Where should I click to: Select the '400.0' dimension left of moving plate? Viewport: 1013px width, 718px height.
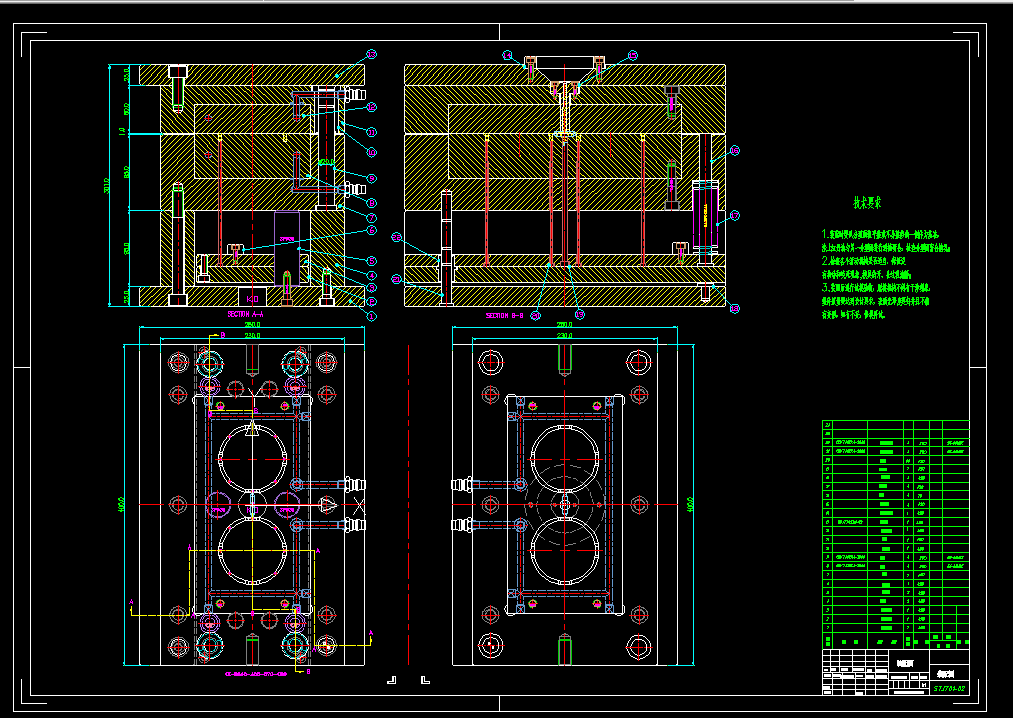pos(121,504)
